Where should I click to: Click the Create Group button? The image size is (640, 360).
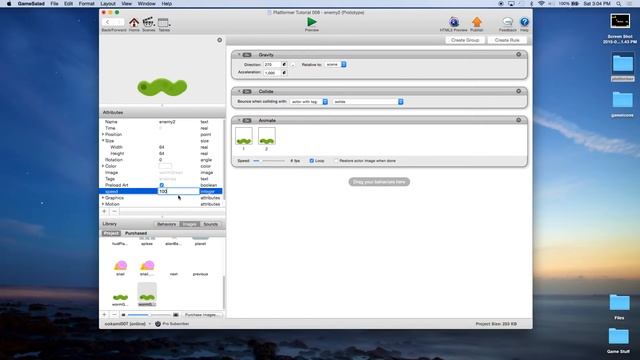click(x=465, y=40)
